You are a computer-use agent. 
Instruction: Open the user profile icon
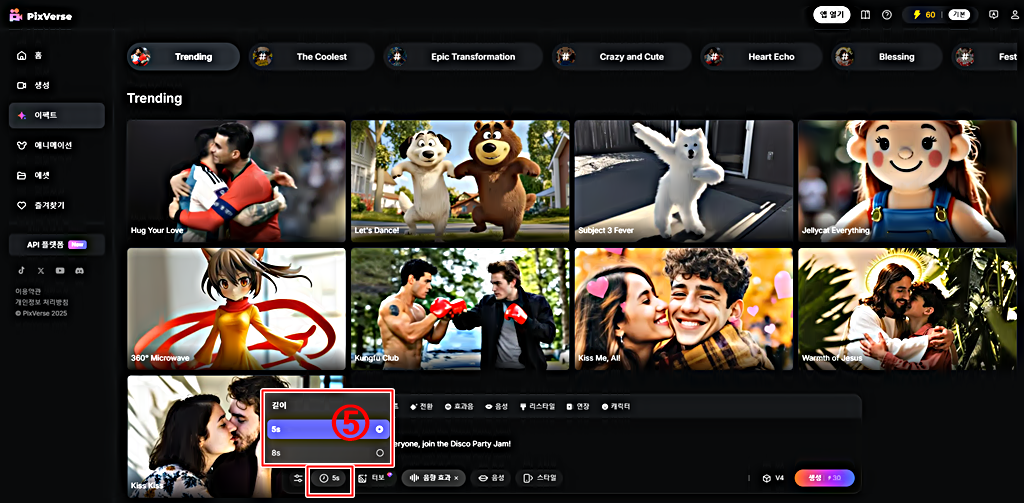(x=1014, y=15)
